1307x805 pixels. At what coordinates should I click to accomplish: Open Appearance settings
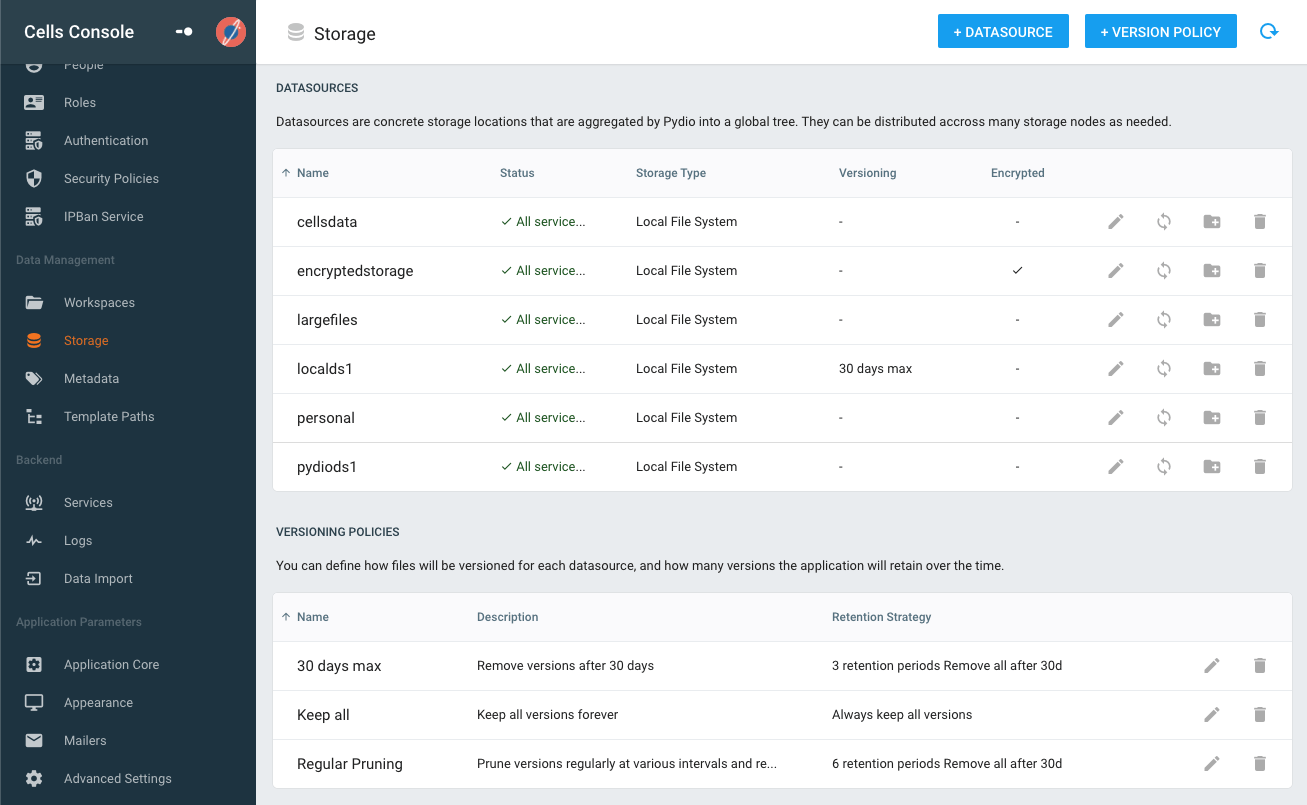[x=98, y=703]
